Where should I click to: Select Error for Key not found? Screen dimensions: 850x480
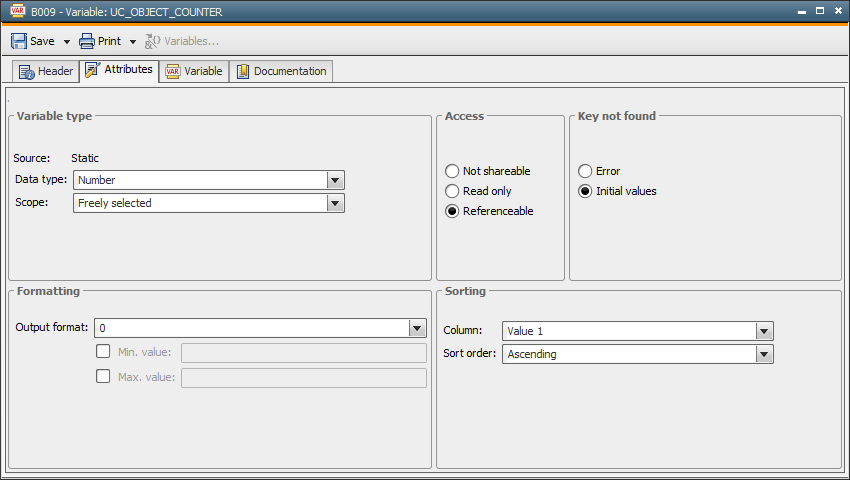(586, 171)
